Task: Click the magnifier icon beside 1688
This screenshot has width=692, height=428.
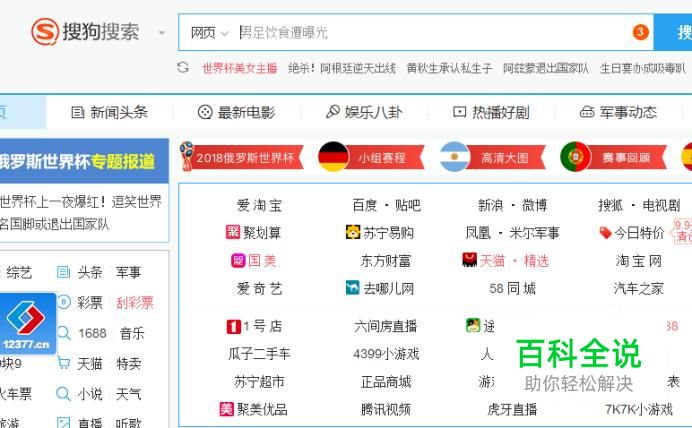Action: tap(64, 333)
